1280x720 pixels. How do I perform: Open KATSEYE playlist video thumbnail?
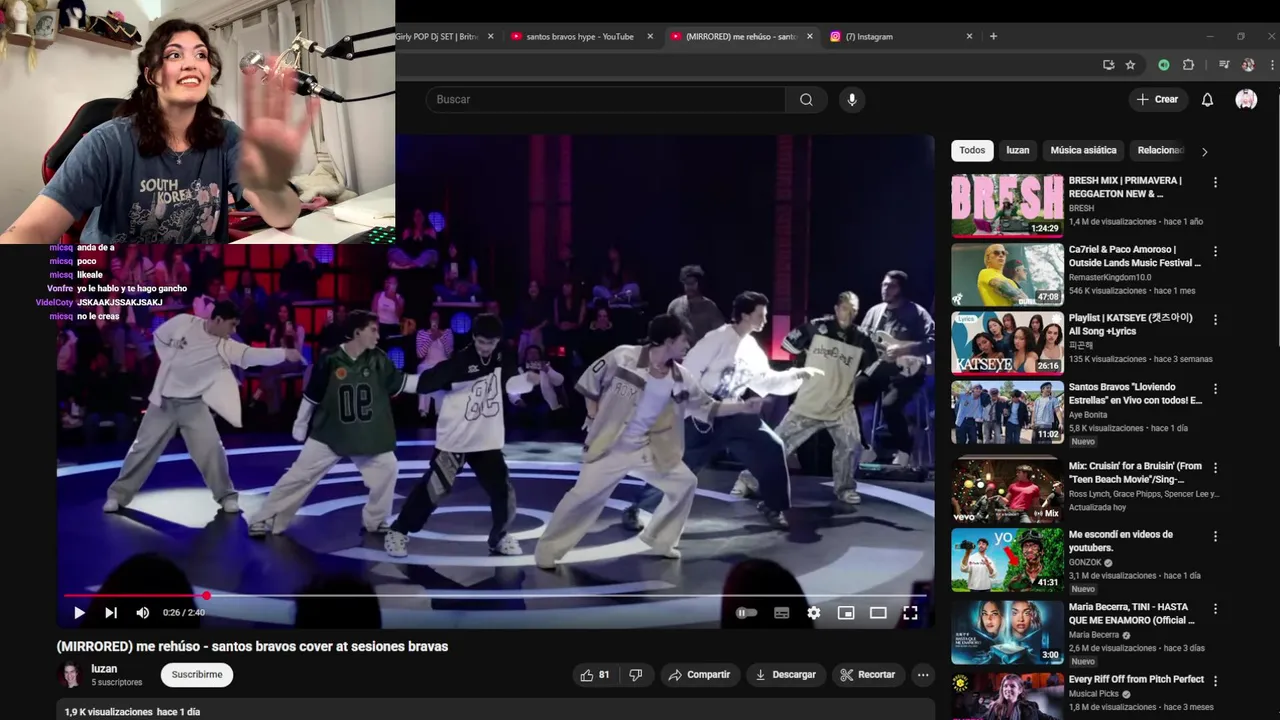point(1007,343)
